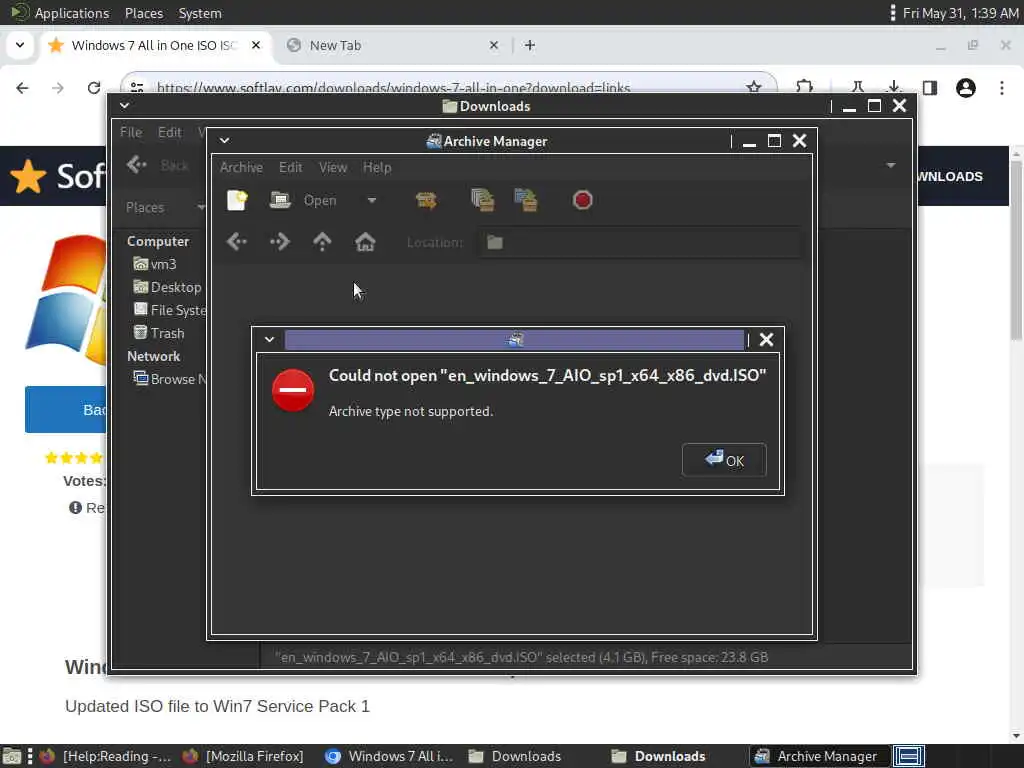Switch to Mozilla Firefox taskbar item

point(244,756)
